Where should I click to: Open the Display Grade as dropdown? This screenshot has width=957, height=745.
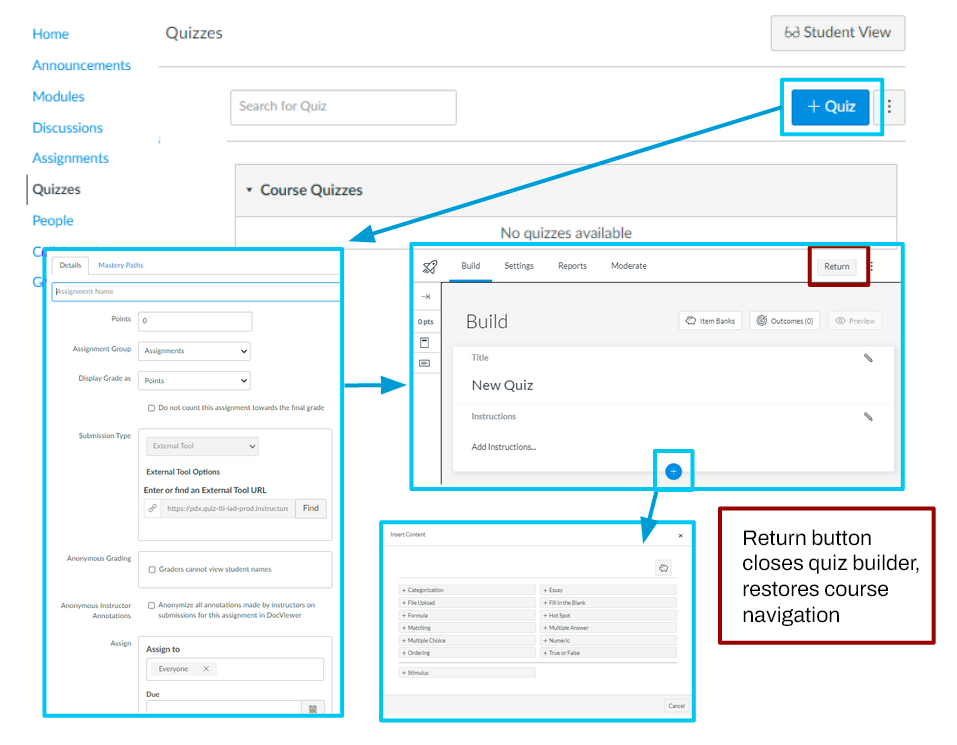coord(194,381)
